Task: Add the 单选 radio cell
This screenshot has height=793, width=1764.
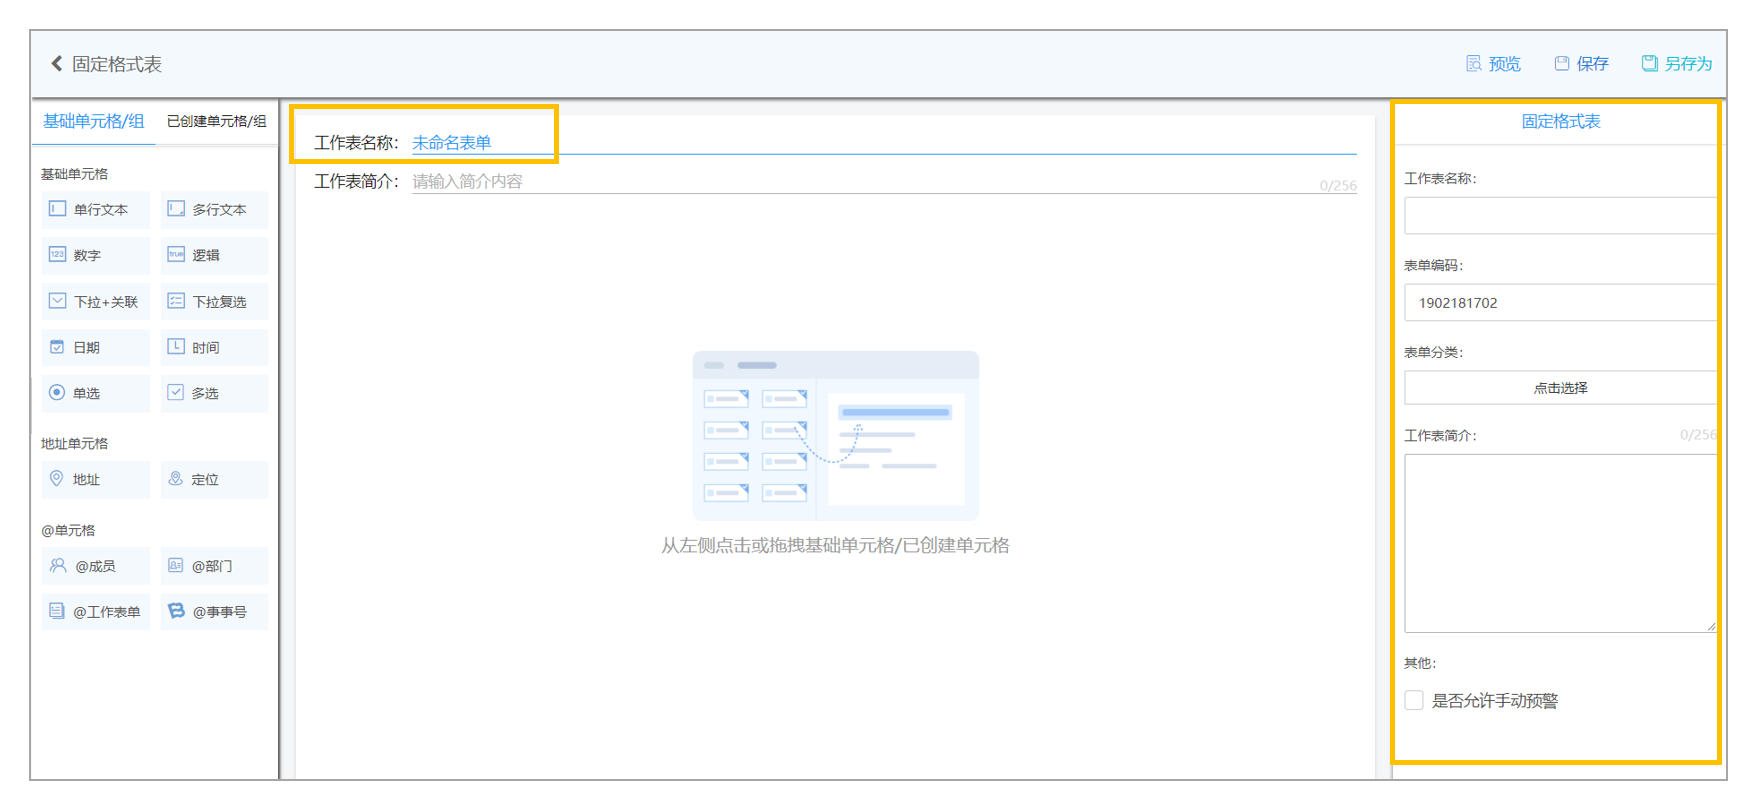Action: pyautogui.click(x=96, y=393)
